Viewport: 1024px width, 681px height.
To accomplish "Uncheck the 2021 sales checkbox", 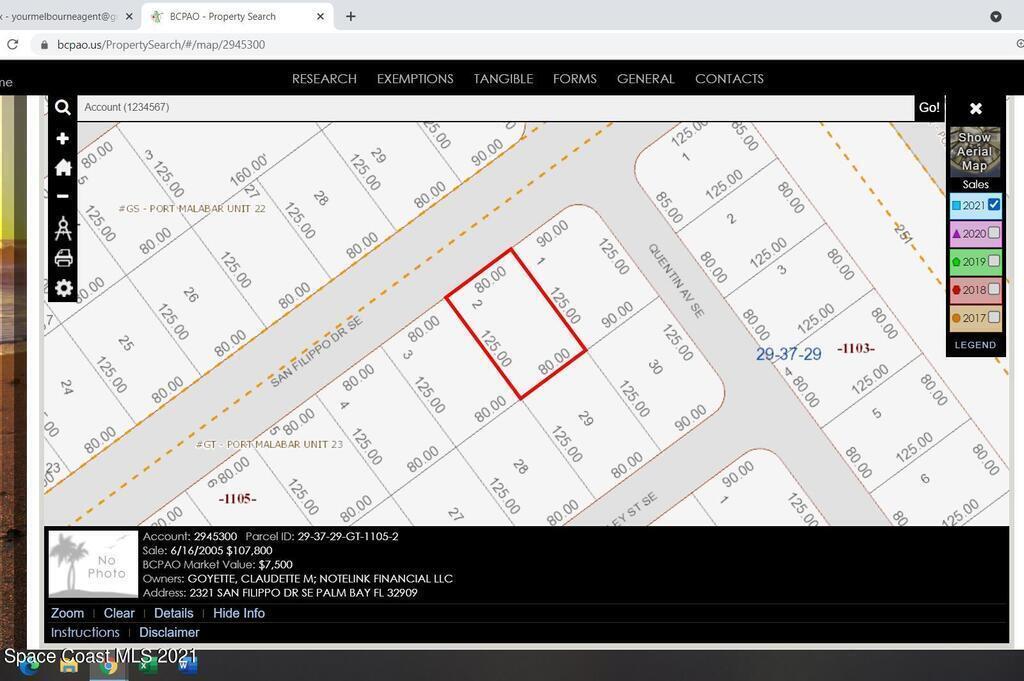I will (994, 204).
